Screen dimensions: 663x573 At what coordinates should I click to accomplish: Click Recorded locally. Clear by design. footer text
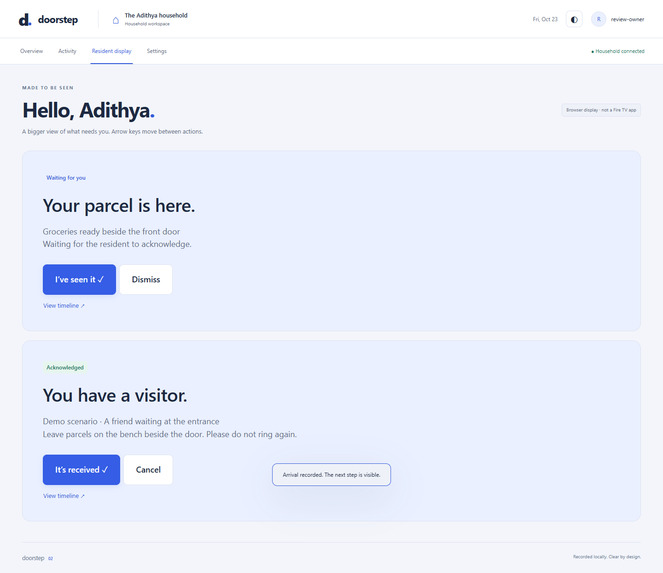[607, 557]
